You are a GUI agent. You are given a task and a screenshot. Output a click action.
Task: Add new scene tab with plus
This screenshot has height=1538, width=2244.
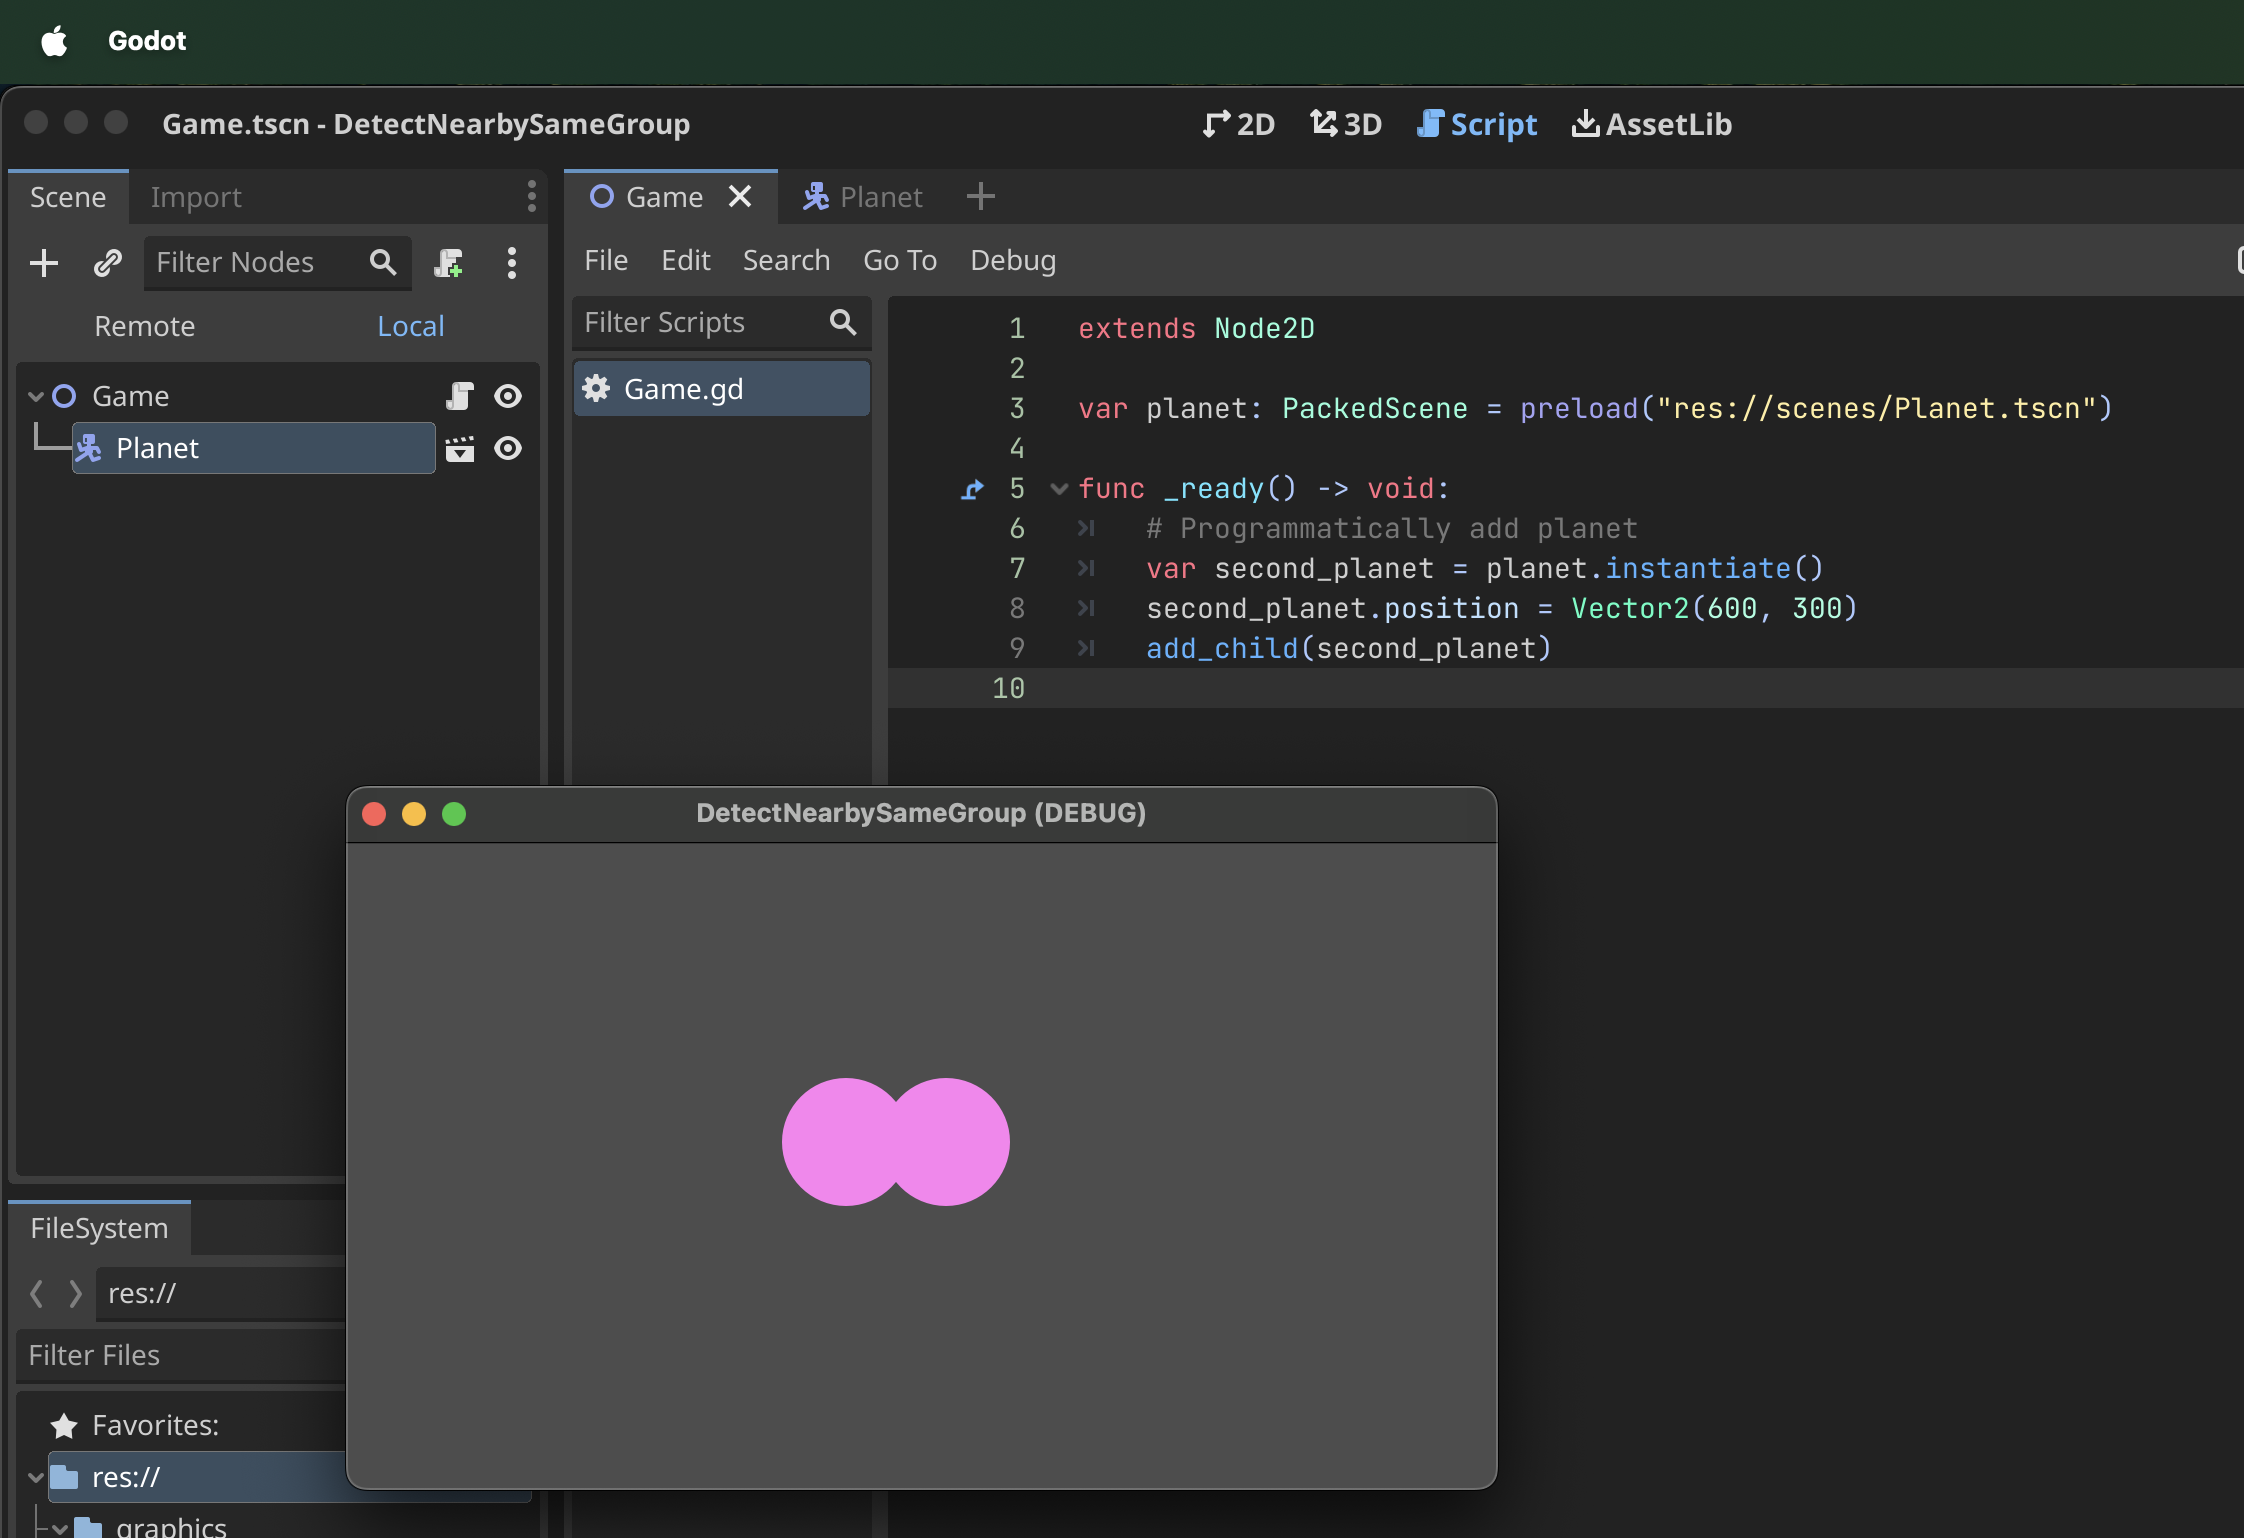coord(981,196)
